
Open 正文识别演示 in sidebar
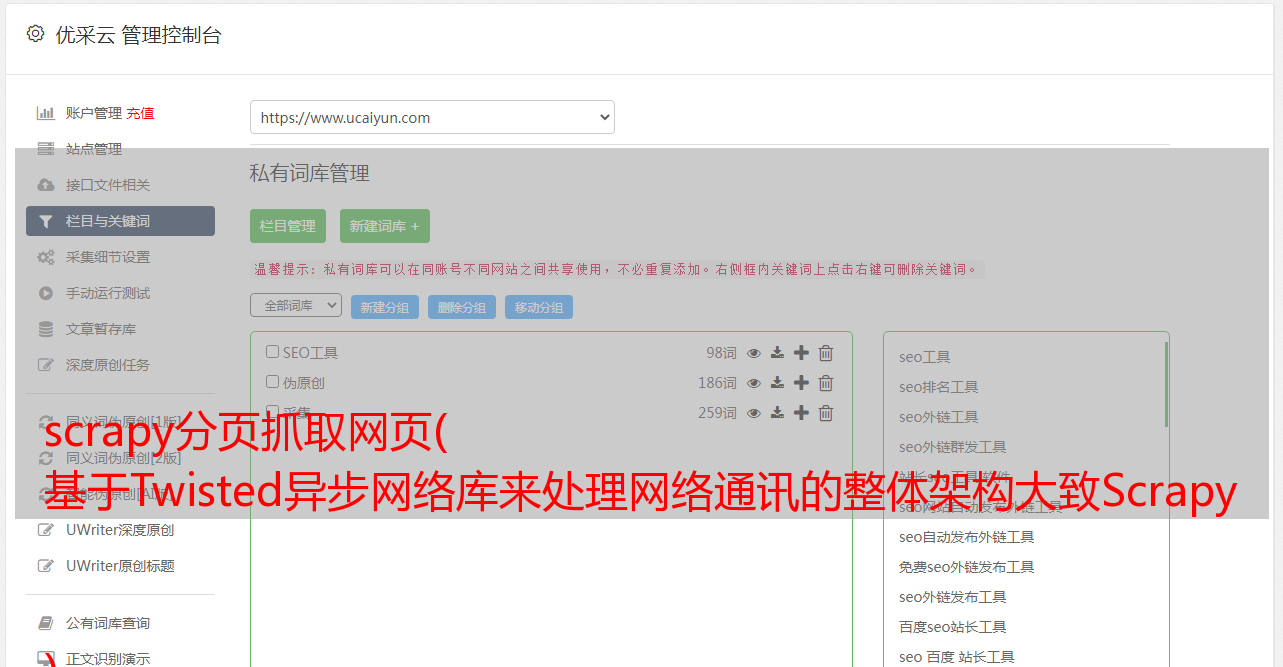click(108, 658)
